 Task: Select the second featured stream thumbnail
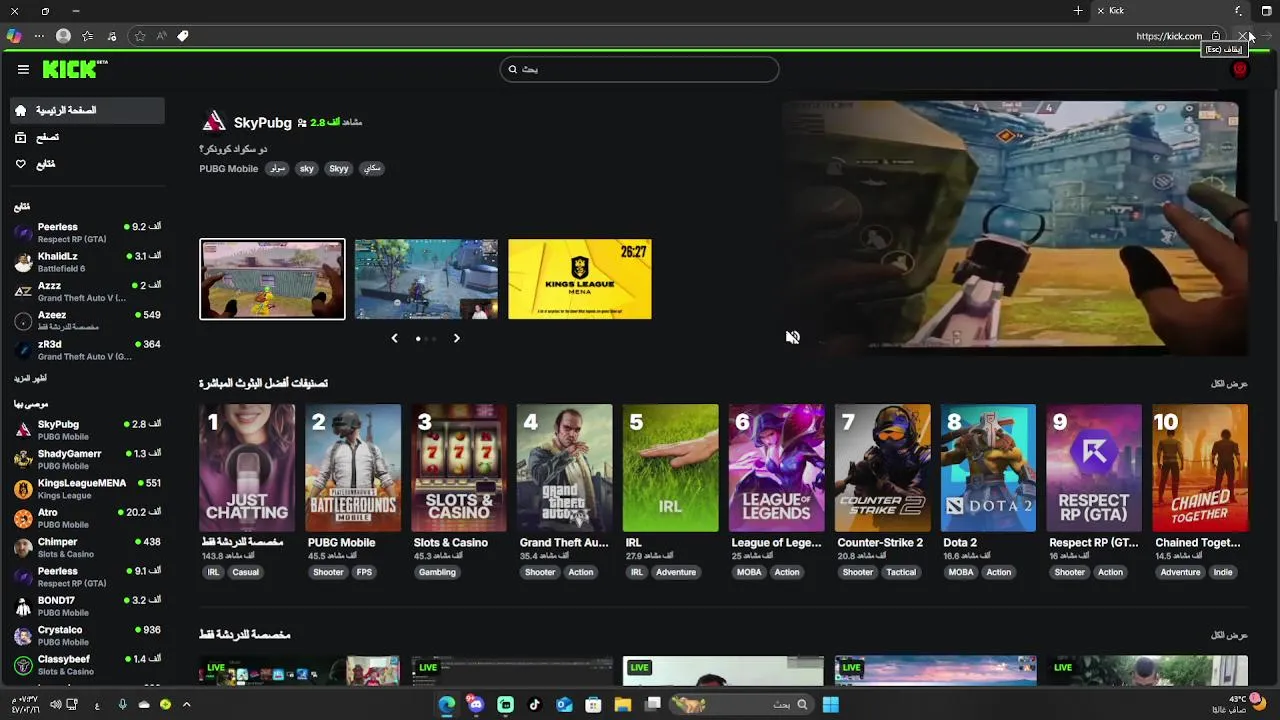[426, 279]
